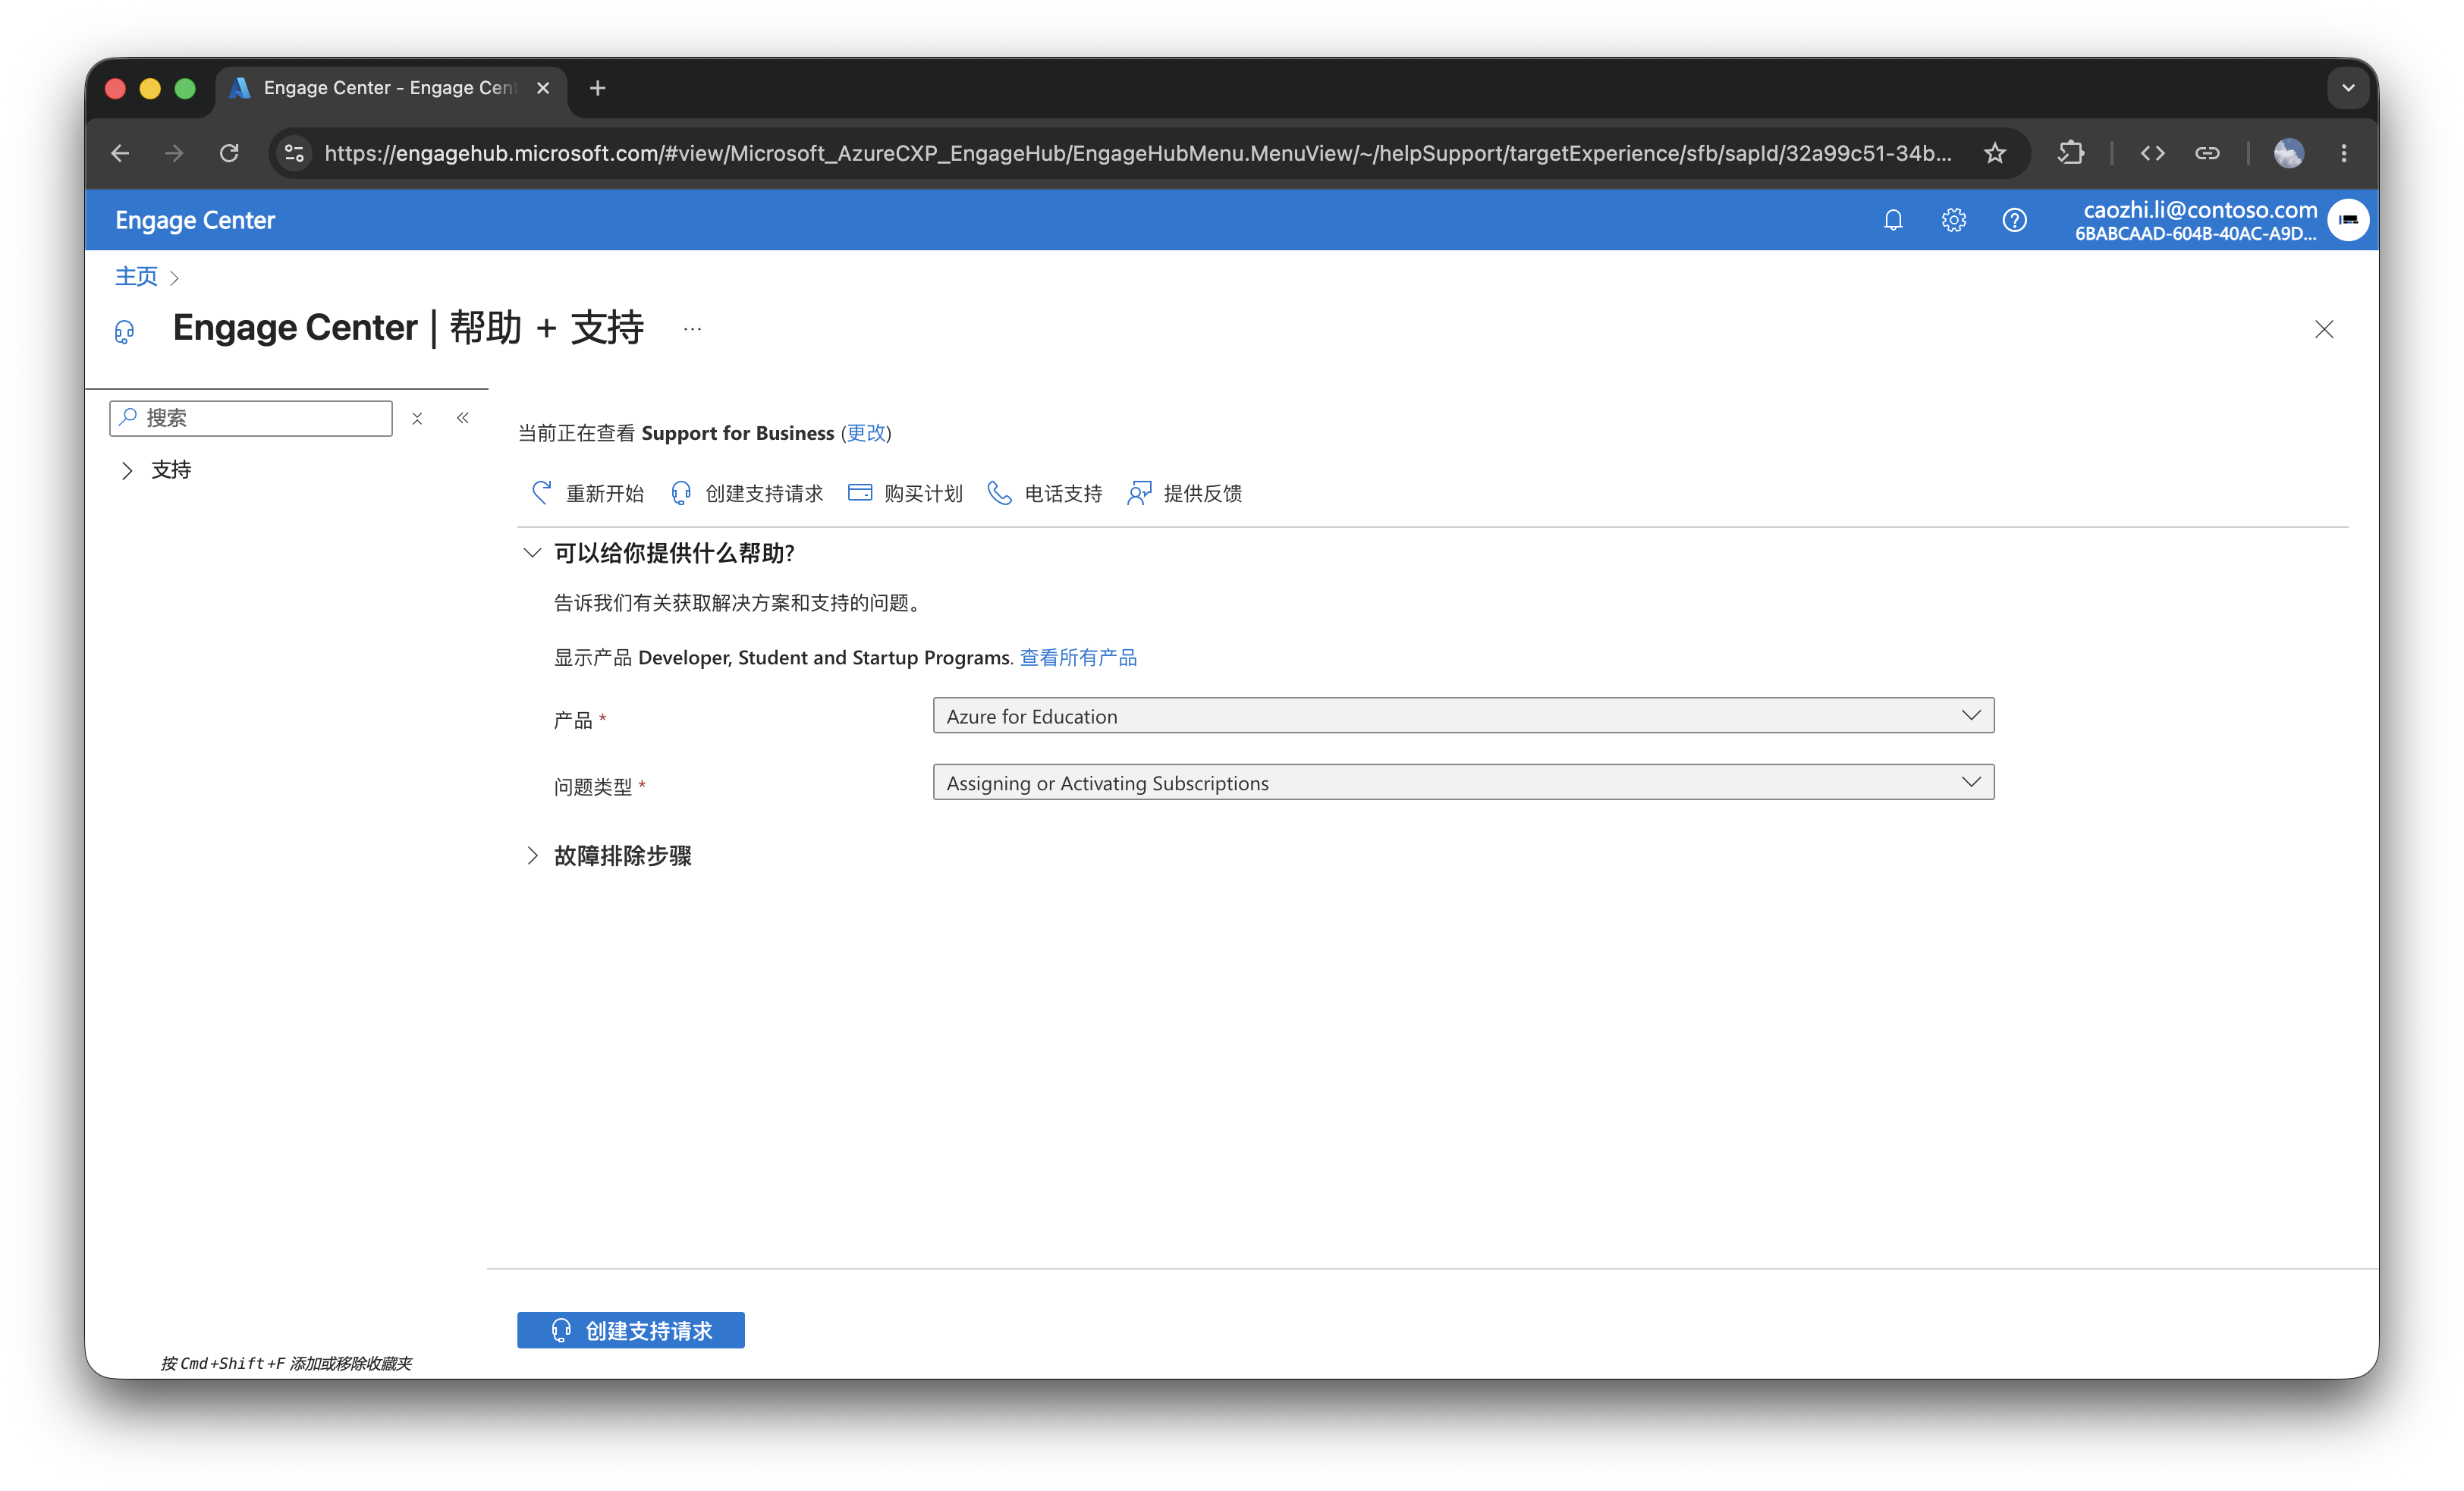Expand the 支持 tree item in sidebar
The height and width of the screenshot is (1491, 2464).
[x=127, y=470]
